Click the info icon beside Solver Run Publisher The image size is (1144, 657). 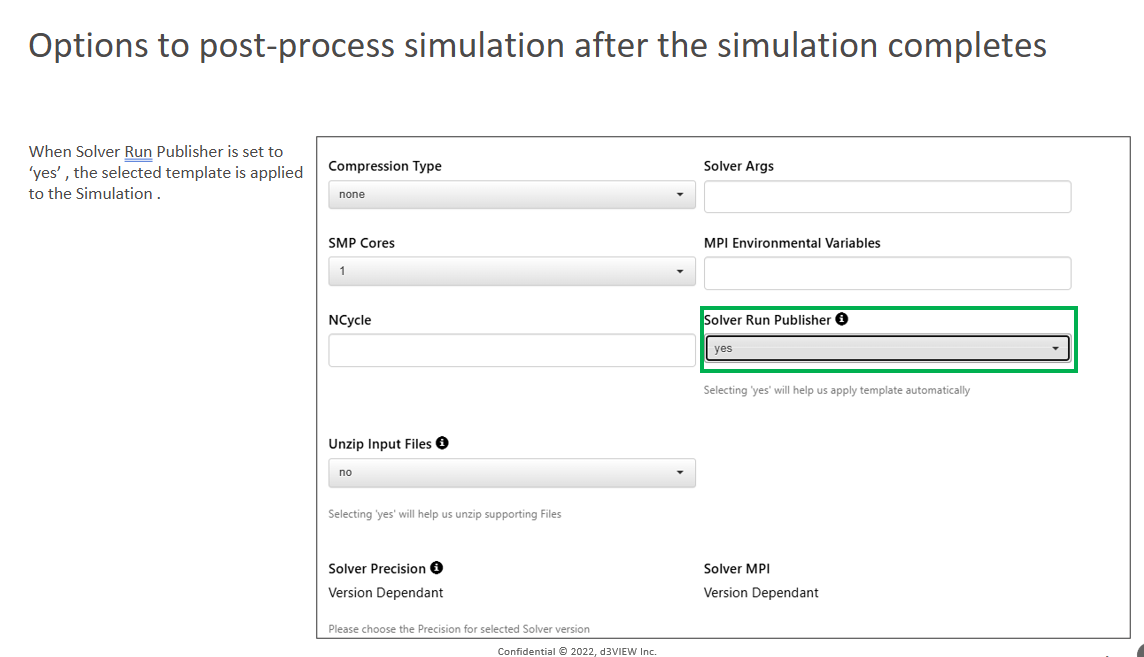(x=842, y=319)
